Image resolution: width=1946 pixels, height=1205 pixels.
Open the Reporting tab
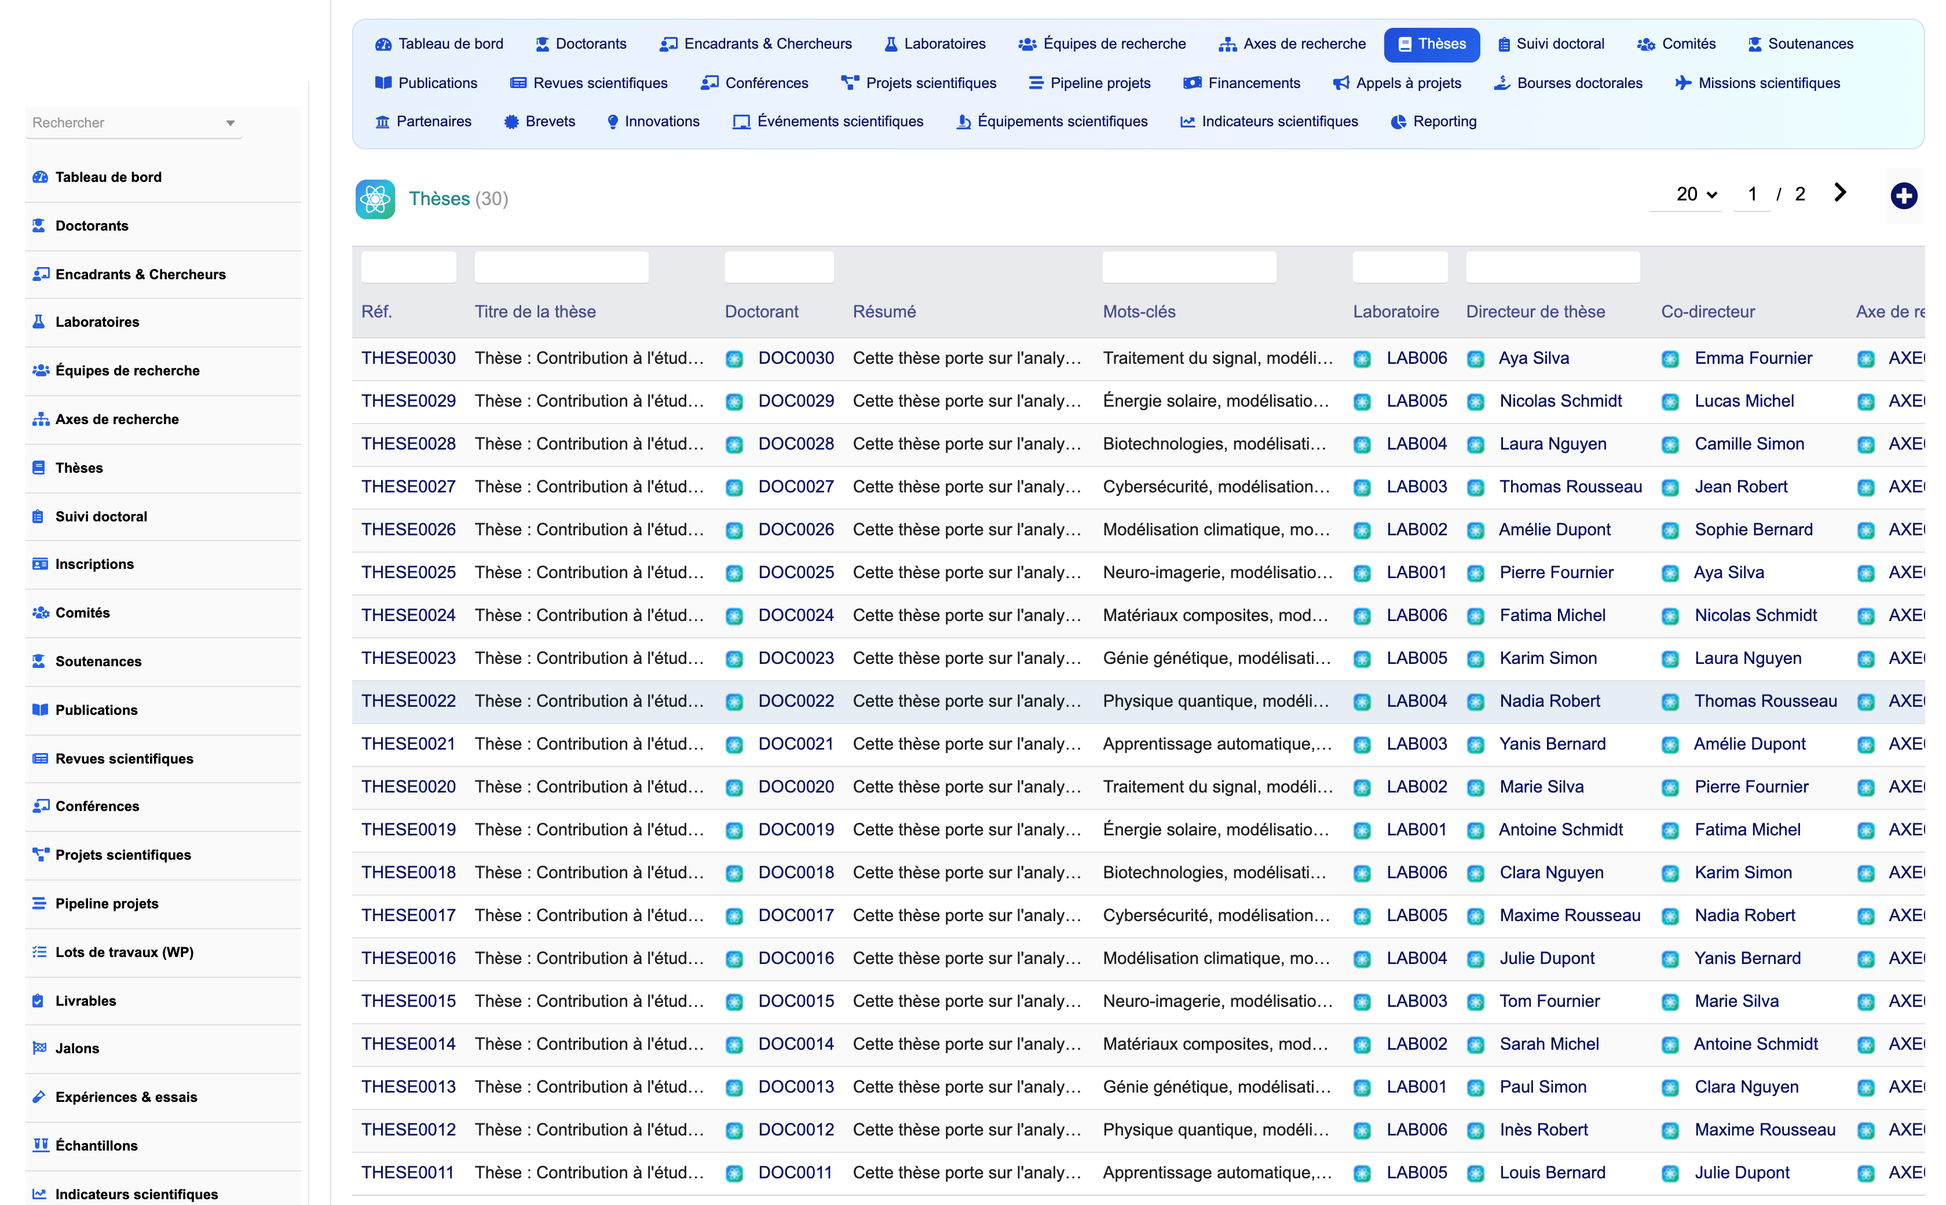1433,122
